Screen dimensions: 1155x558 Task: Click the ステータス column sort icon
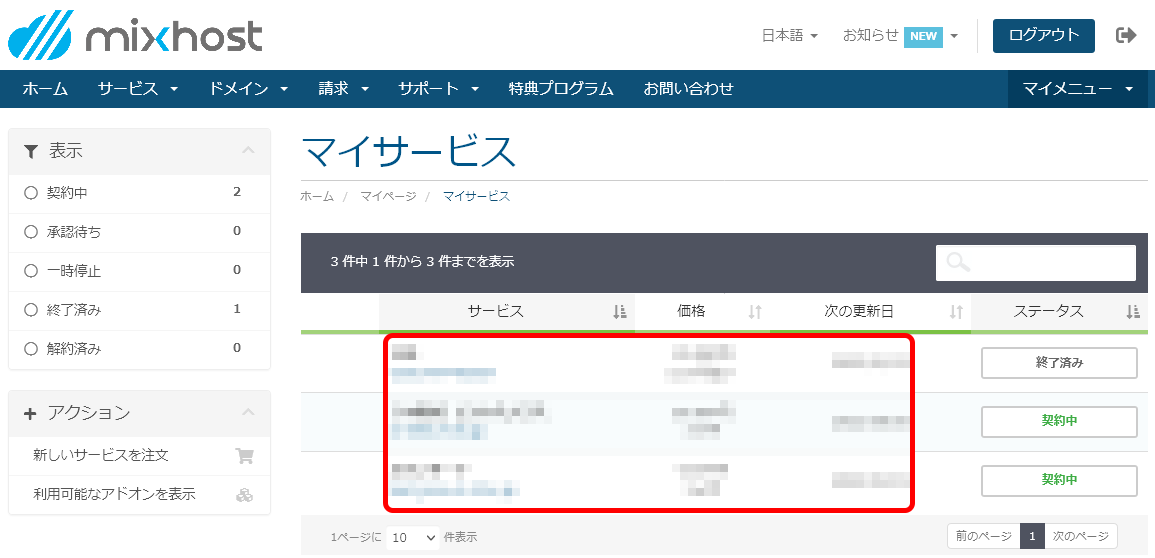[x=1132, y=312]
